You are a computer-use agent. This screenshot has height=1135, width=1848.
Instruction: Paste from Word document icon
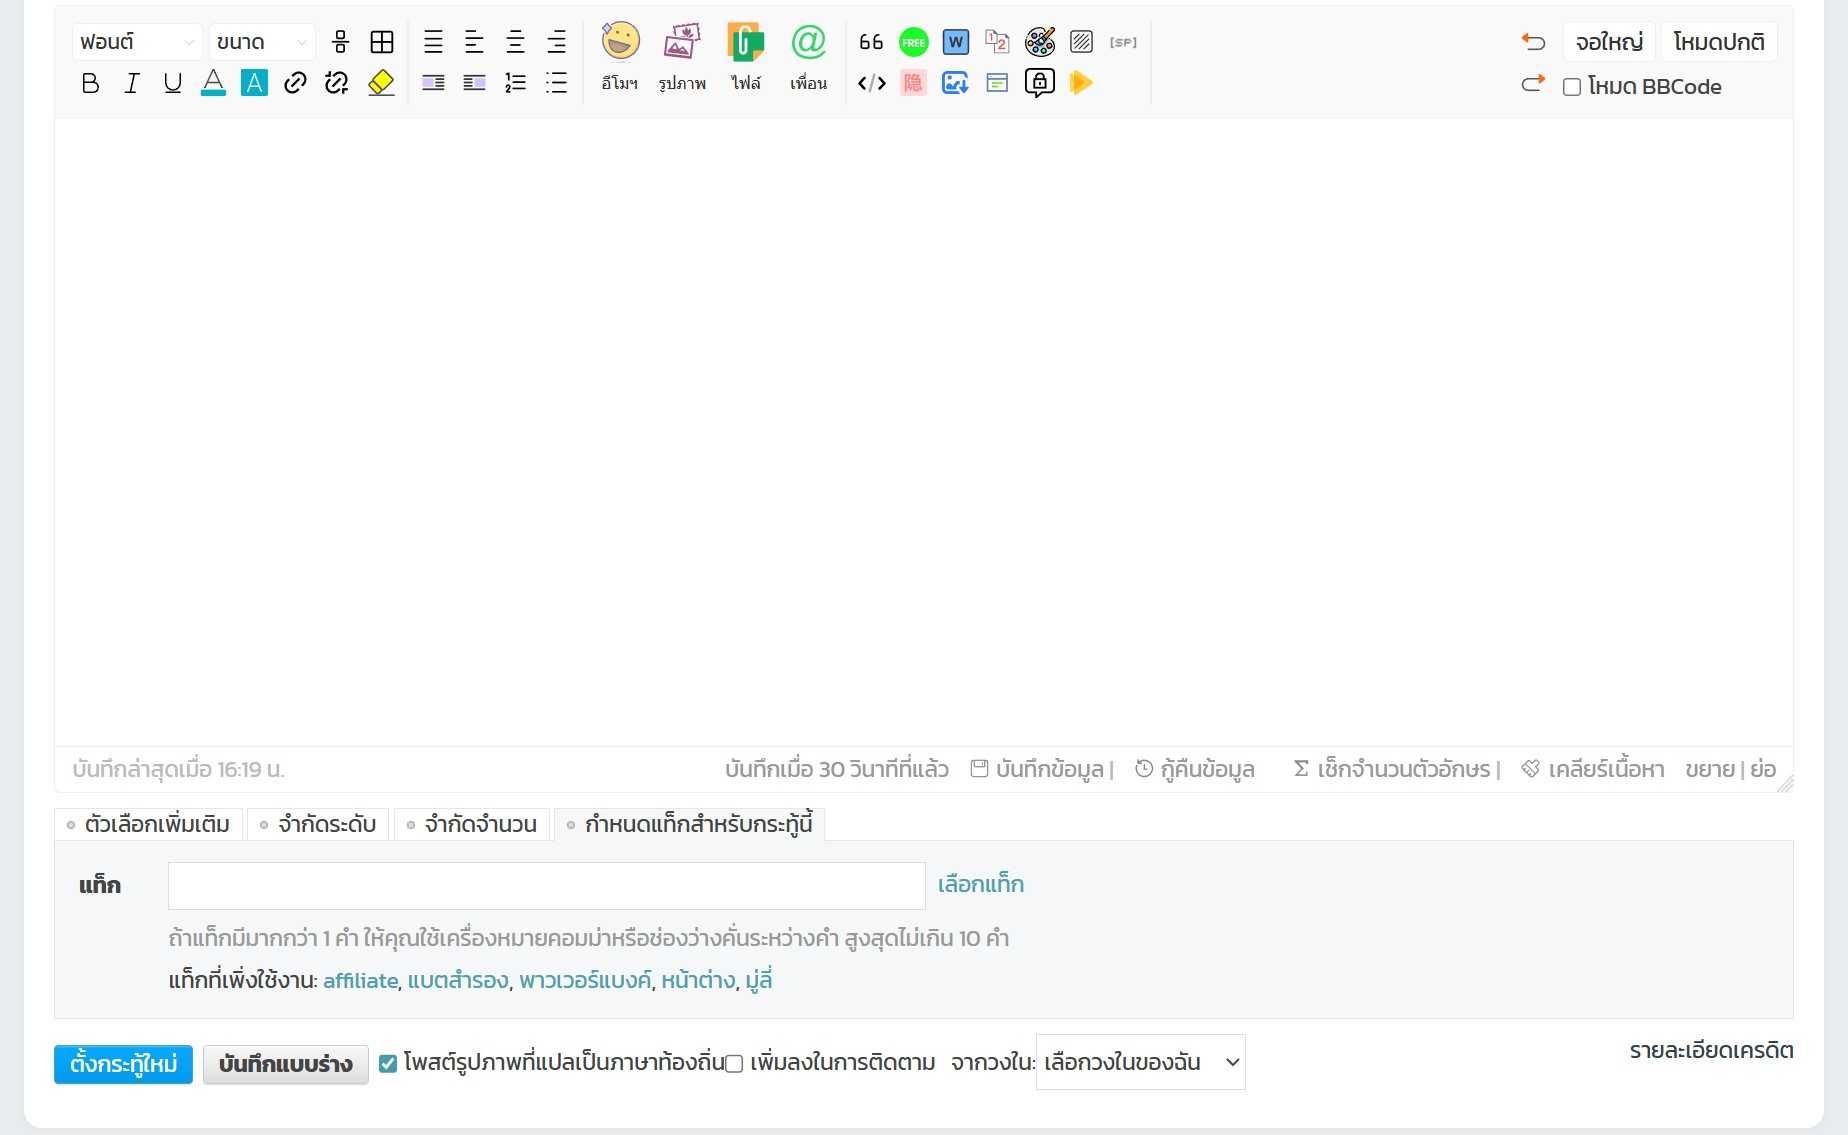(x=956, y=42)
